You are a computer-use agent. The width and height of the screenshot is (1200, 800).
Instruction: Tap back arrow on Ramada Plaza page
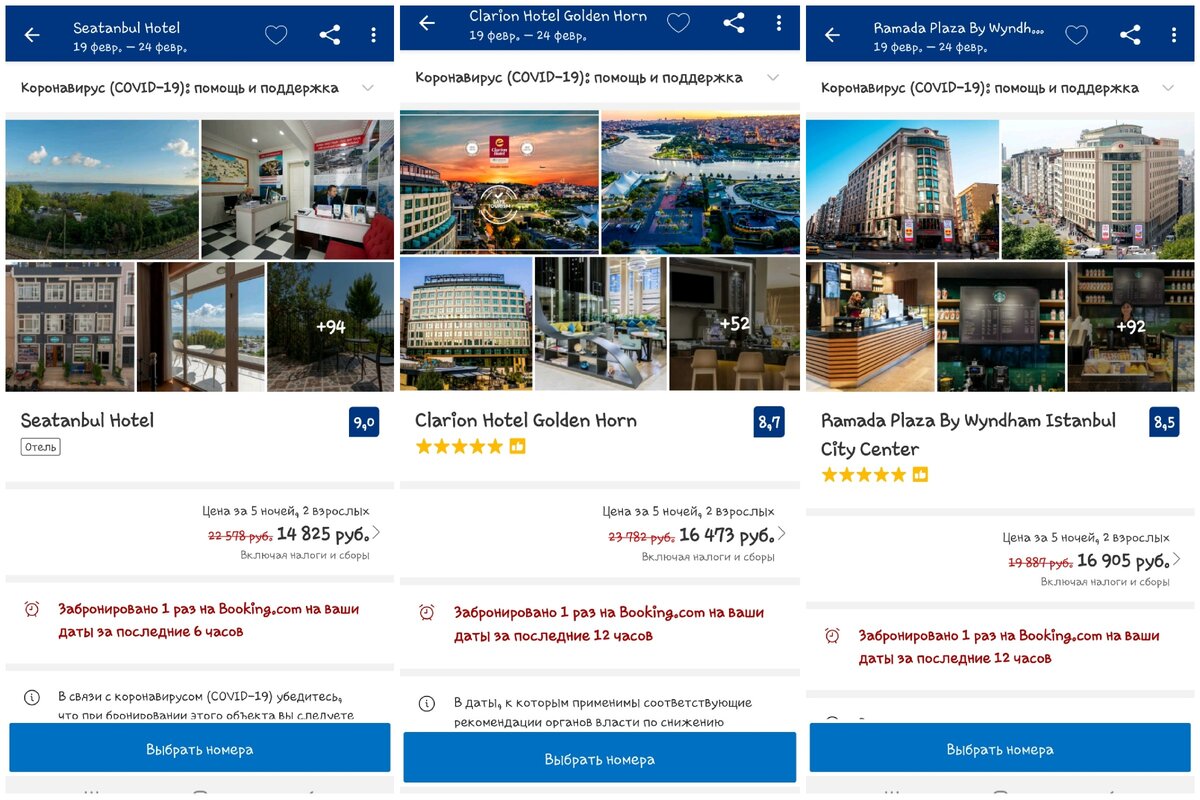[832, 35]
